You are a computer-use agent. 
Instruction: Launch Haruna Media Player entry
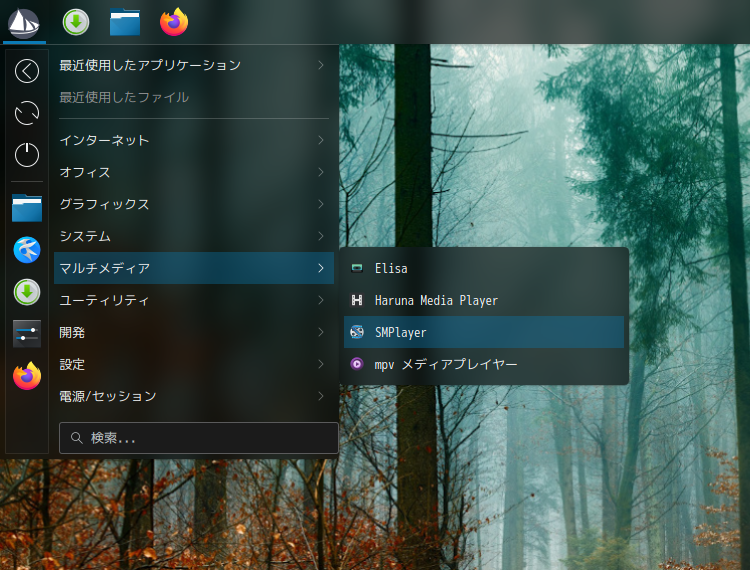[x=484, y=300]
